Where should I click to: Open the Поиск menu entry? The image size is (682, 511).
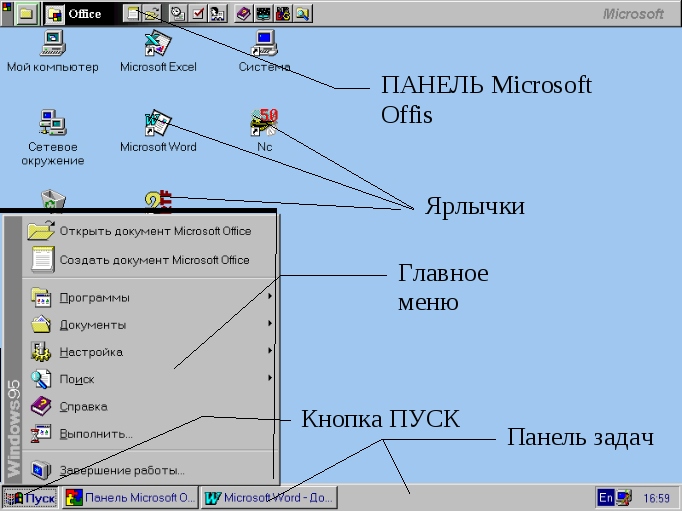coord(149,379)
